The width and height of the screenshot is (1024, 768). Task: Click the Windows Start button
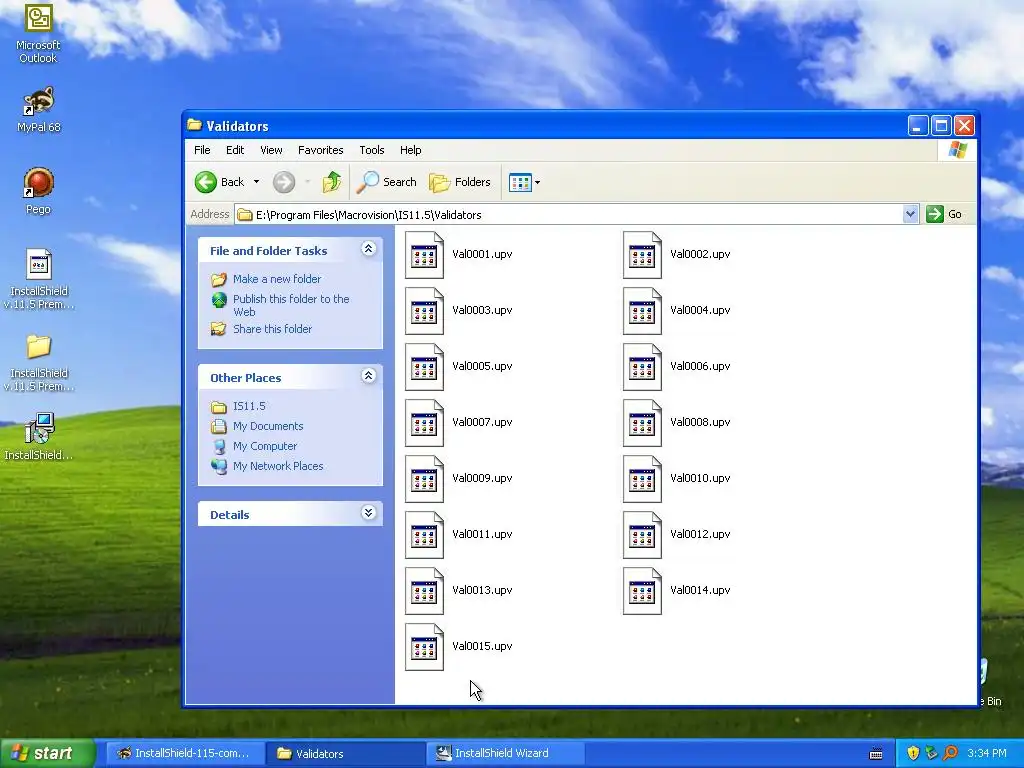pyautogui.click(x=47, y=753)
